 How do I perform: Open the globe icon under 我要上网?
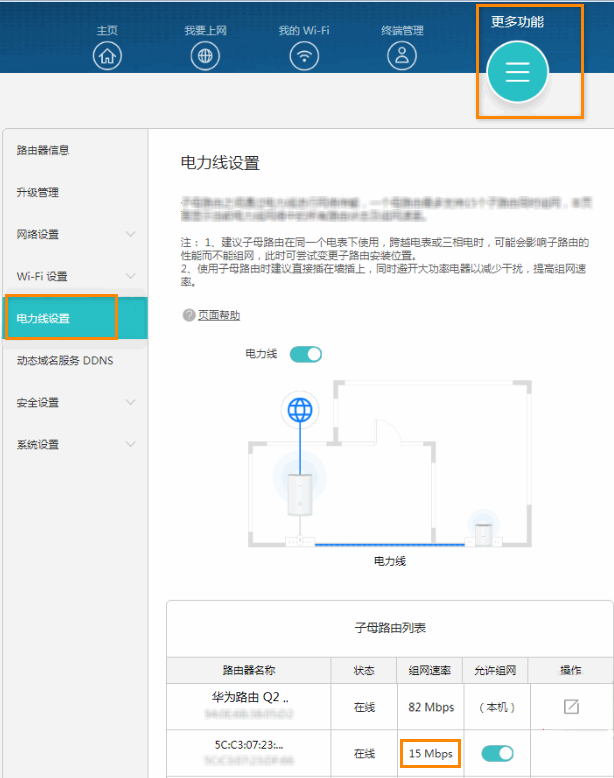[x=205, y=56]
